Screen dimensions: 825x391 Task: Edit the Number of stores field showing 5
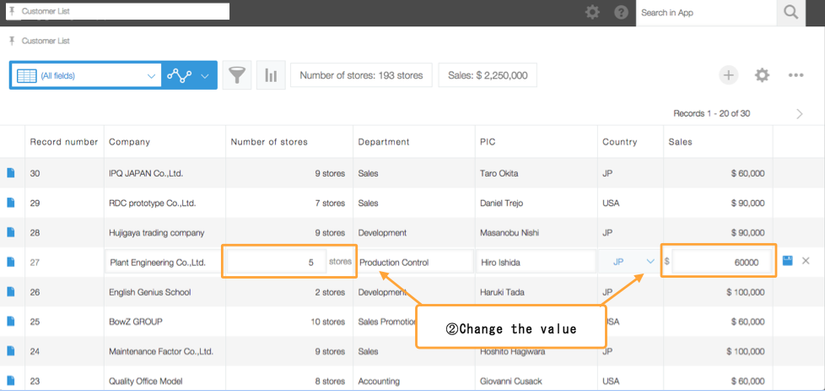276,262
